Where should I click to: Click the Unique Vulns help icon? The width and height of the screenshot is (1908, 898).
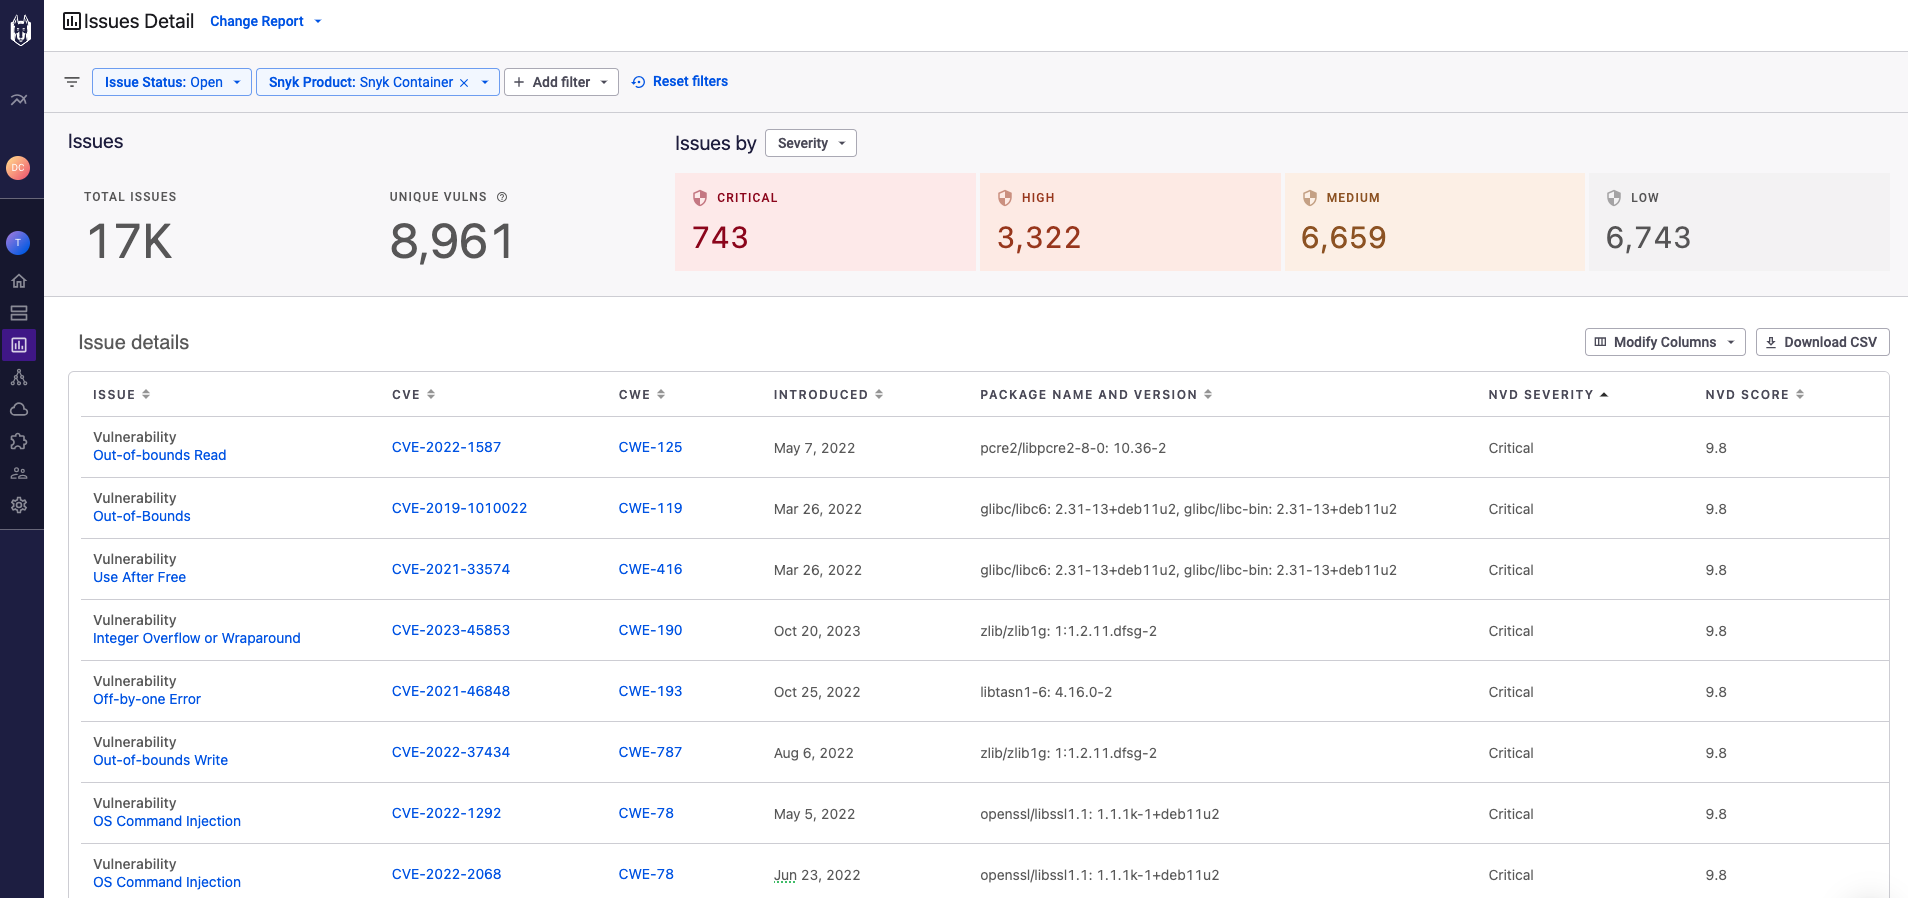coord(502,197)
